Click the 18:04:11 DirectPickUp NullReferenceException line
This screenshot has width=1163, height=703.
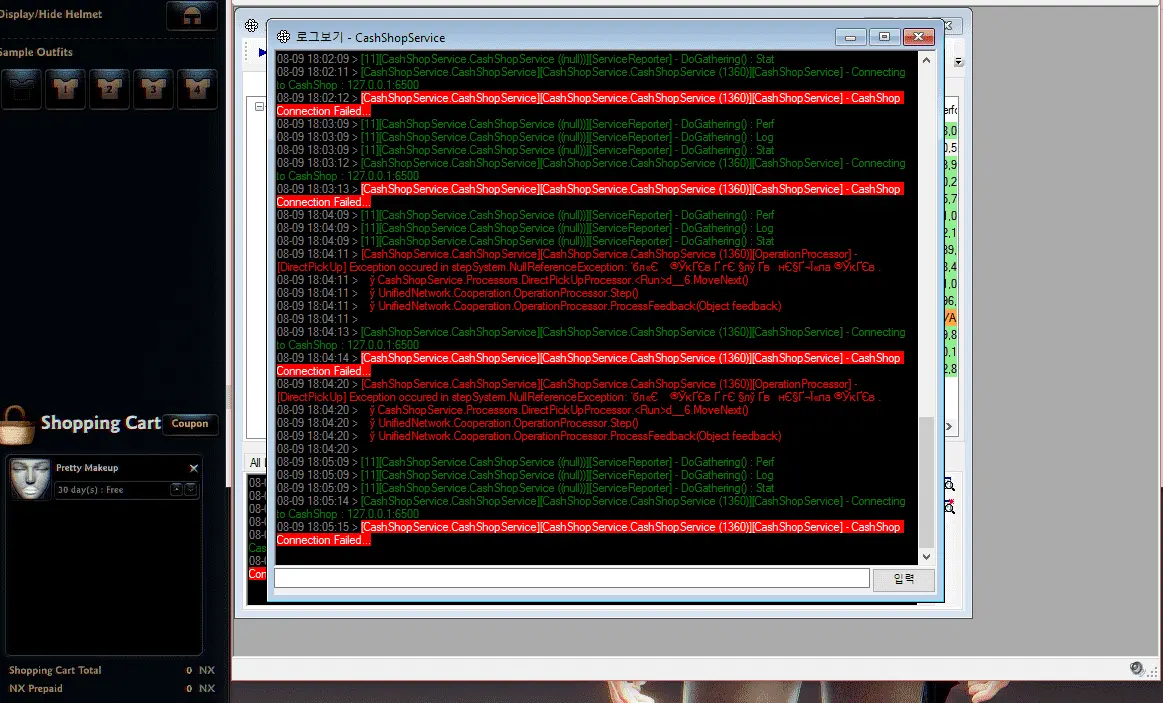579,260
